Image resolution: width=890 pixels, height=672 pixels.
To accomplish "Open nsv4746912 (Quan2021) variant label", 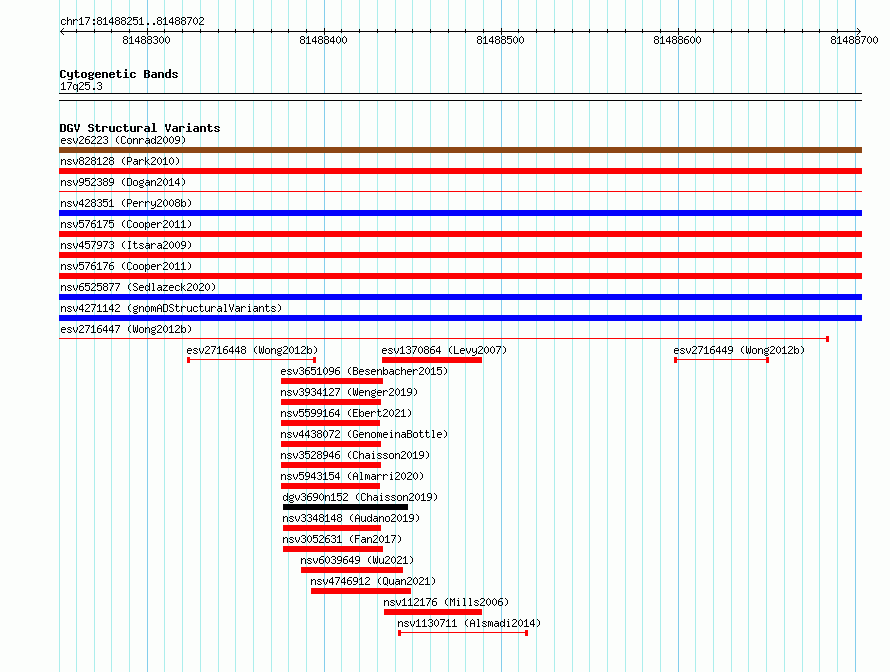I will [373, 581].
